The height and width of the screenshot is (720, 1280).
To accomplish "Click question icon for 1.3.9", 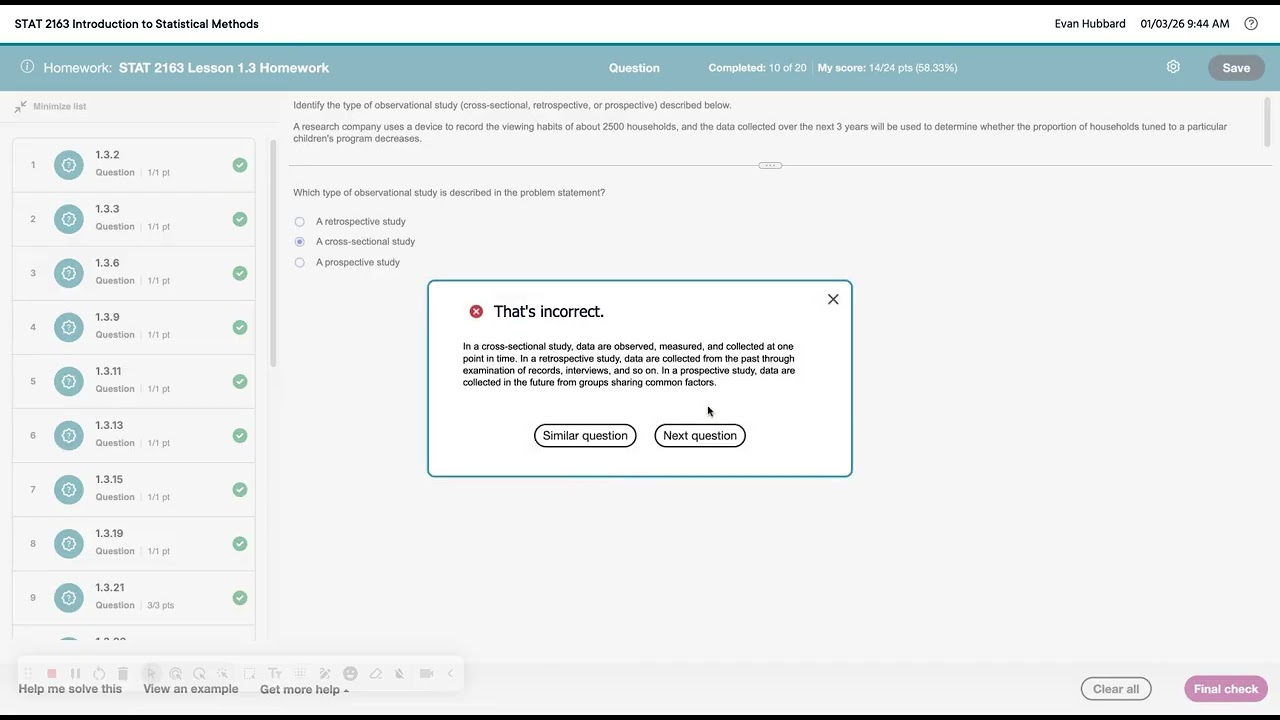I will pos(69,327).
